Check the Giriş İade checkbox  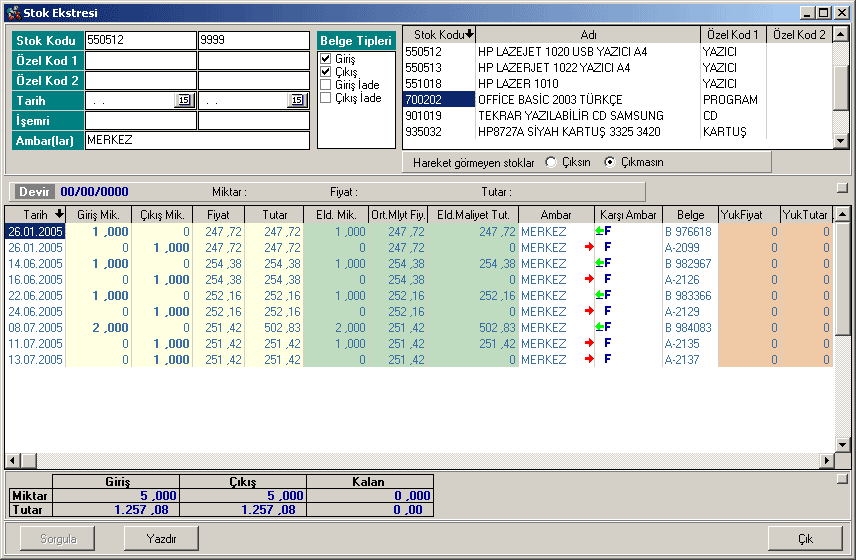(x=326, y=85)
